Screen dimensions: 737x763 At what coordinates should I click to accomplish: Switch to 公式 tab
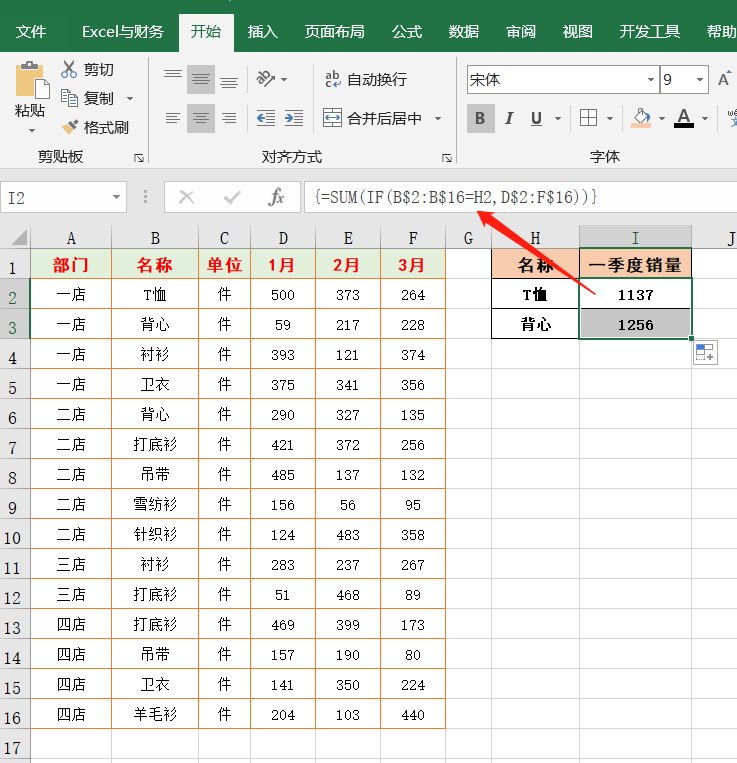point(407,32)
